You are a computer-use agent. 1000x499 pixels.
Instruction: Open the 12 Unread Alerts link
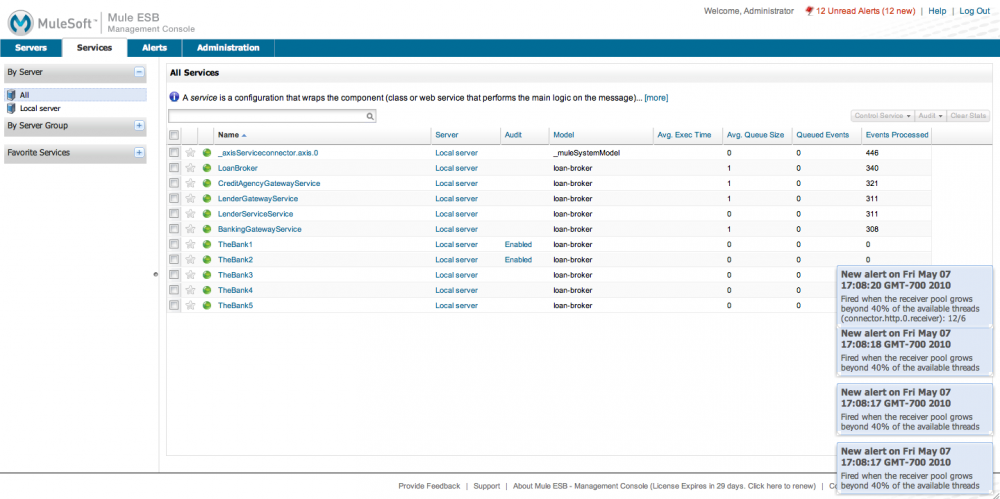pos(865,11)
